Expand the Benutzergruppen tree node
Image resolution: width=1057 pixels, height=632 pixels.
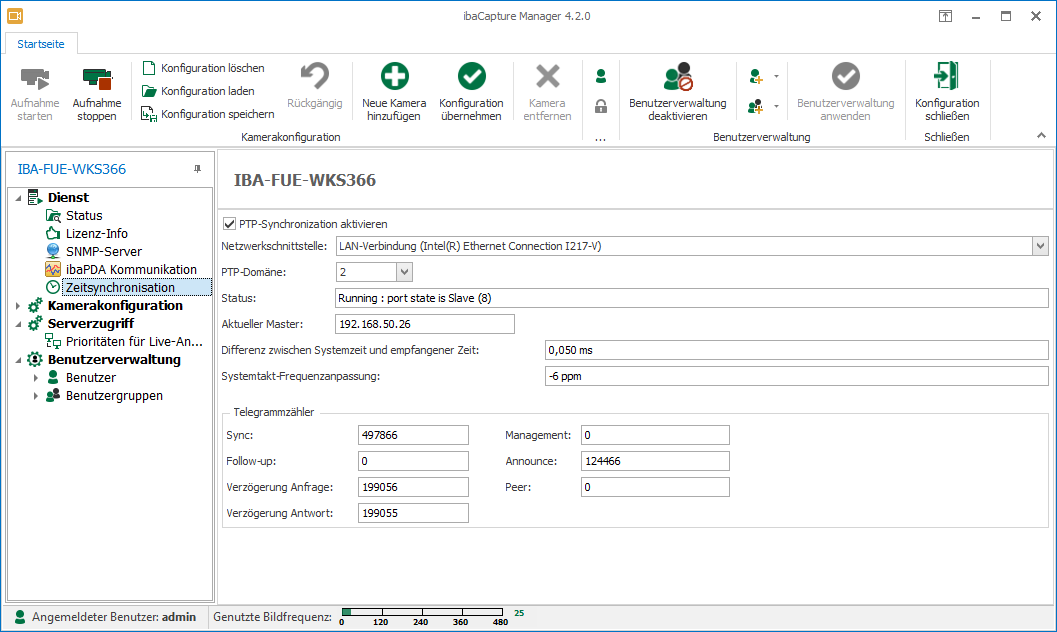(38, 396)
